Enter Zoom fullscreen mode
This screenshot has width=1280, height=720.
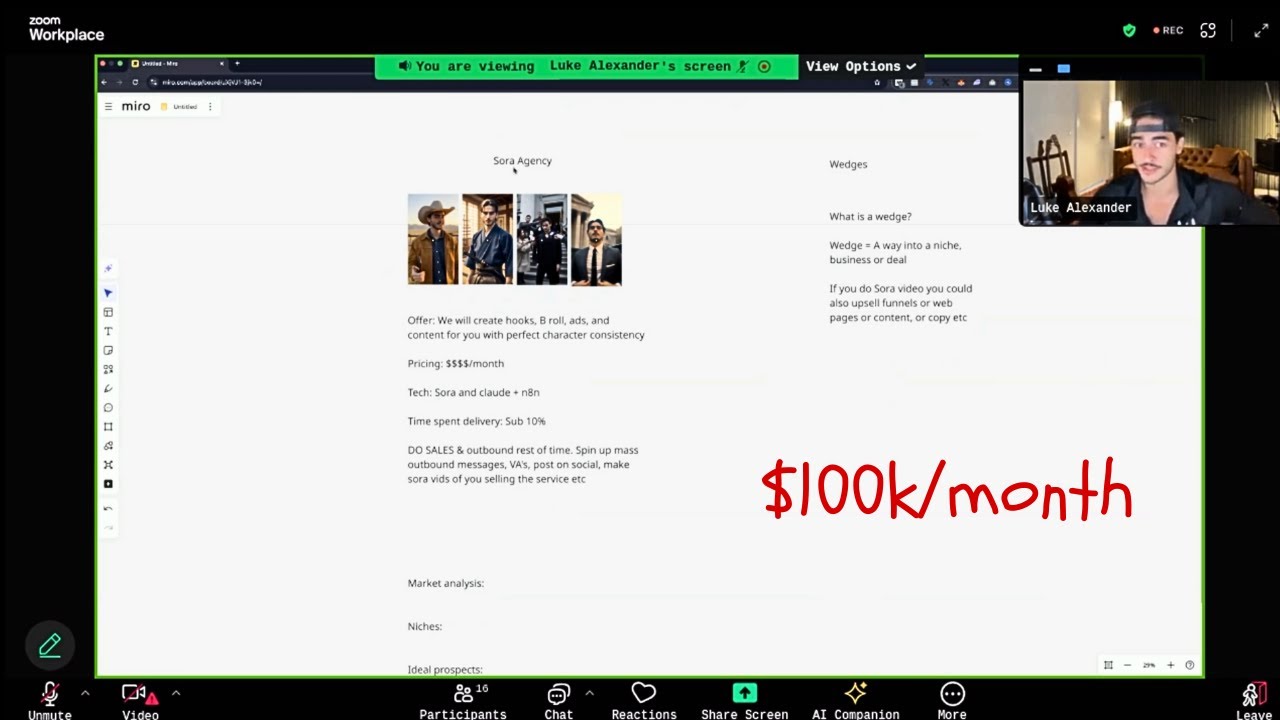tap(1261, 30)
